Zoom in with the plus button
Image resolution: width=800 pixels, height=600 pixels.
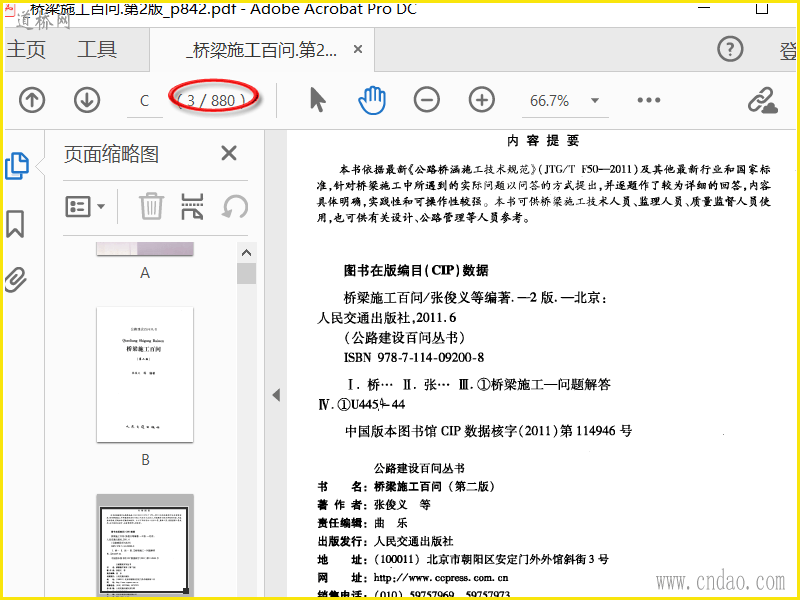[x=482, y=99]
